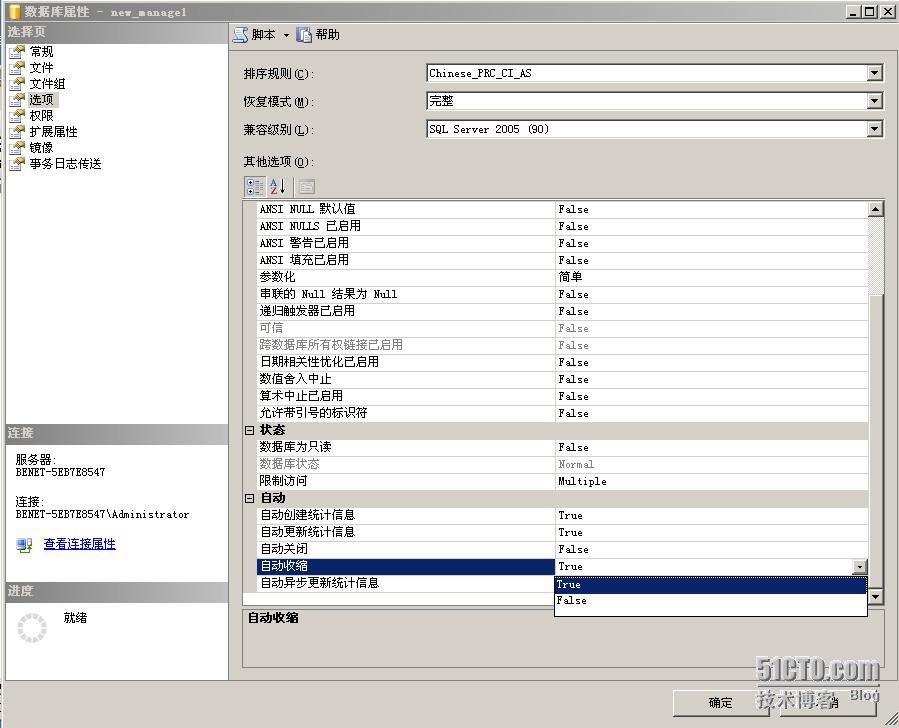Select the 递归触发器已启用 row

coord(562,311)
